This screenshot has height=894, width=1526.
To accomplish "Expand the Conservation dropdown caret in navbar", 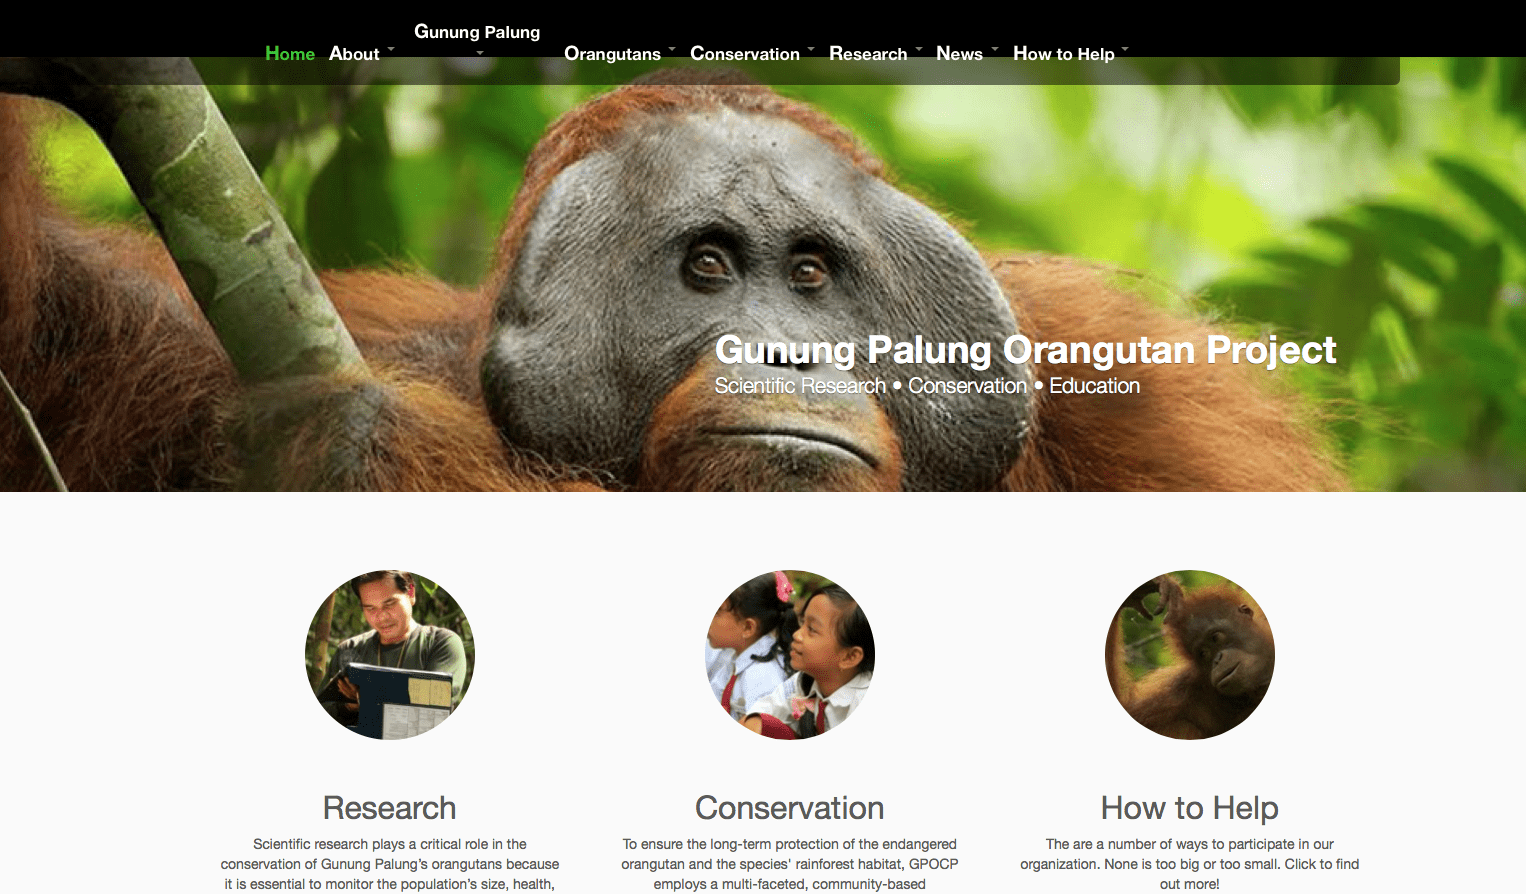I will point(811,48).
